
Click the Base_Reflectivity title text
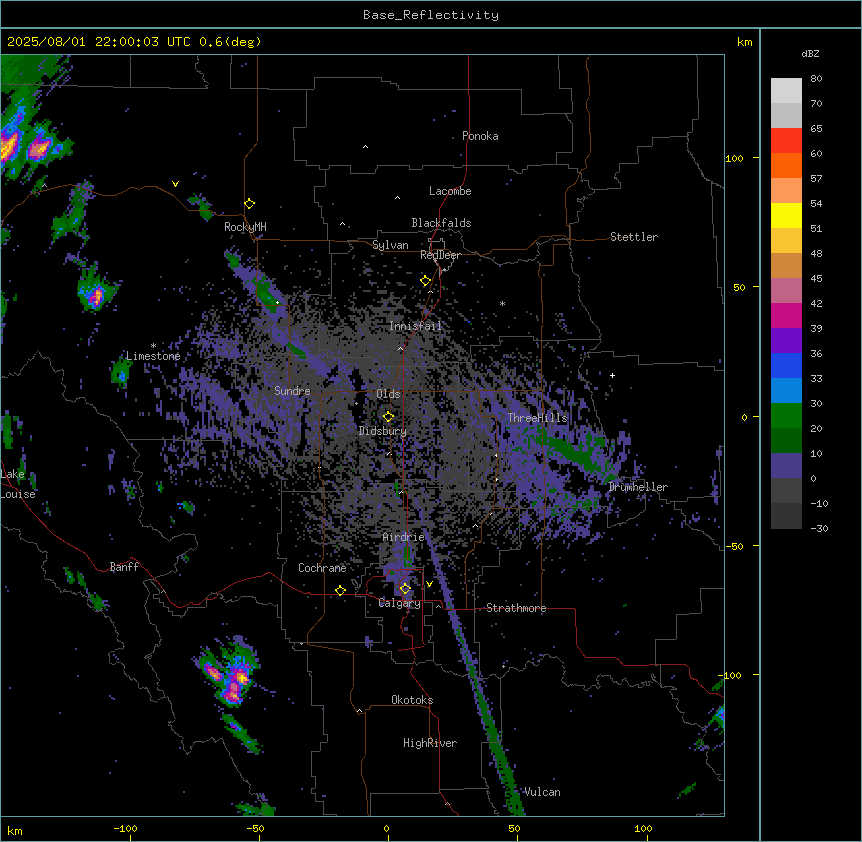431,15
